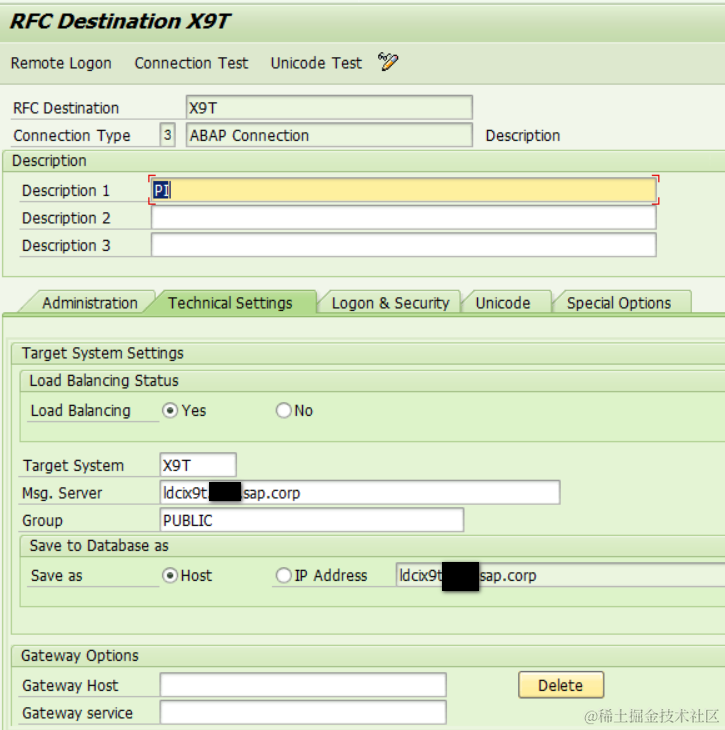Click the Group field containing PUBLIC
This screenshot has width=725, height=730.
coord(312,520)
